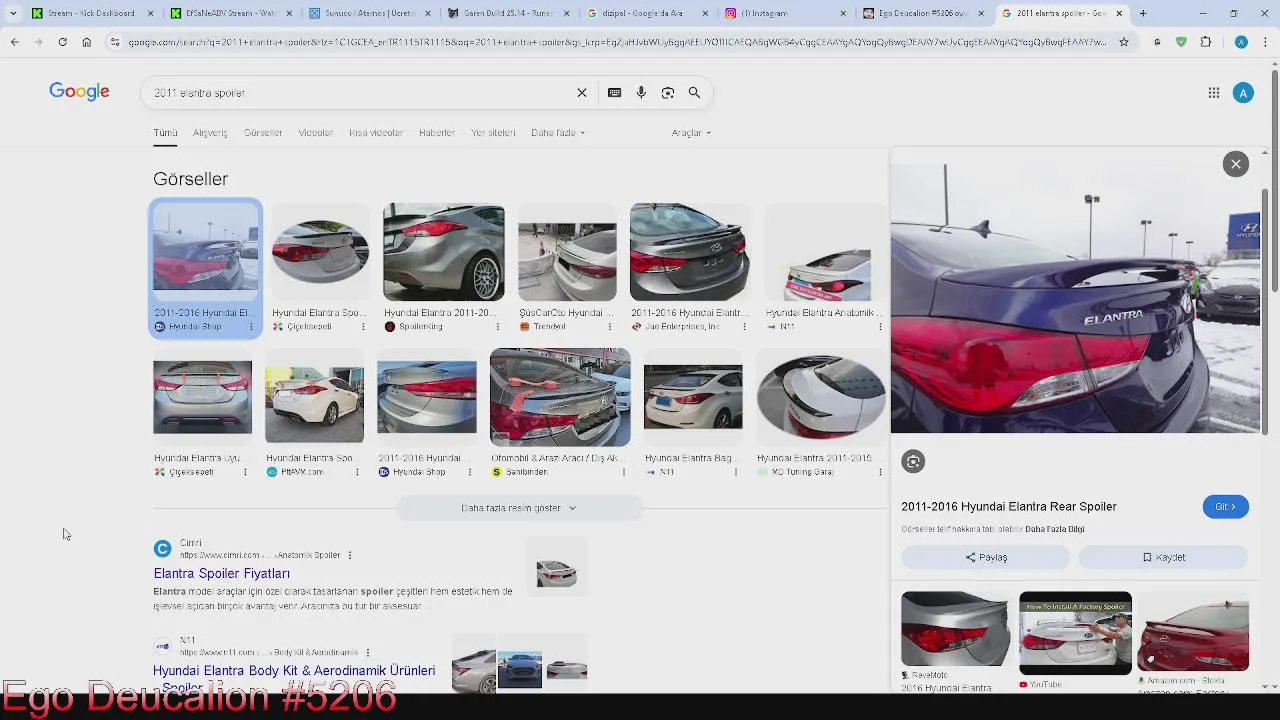This screenshot has height=720, width=1280.
Task: Open the Amazon.com red car thumbnail
Action: (x=1193, y=632)
